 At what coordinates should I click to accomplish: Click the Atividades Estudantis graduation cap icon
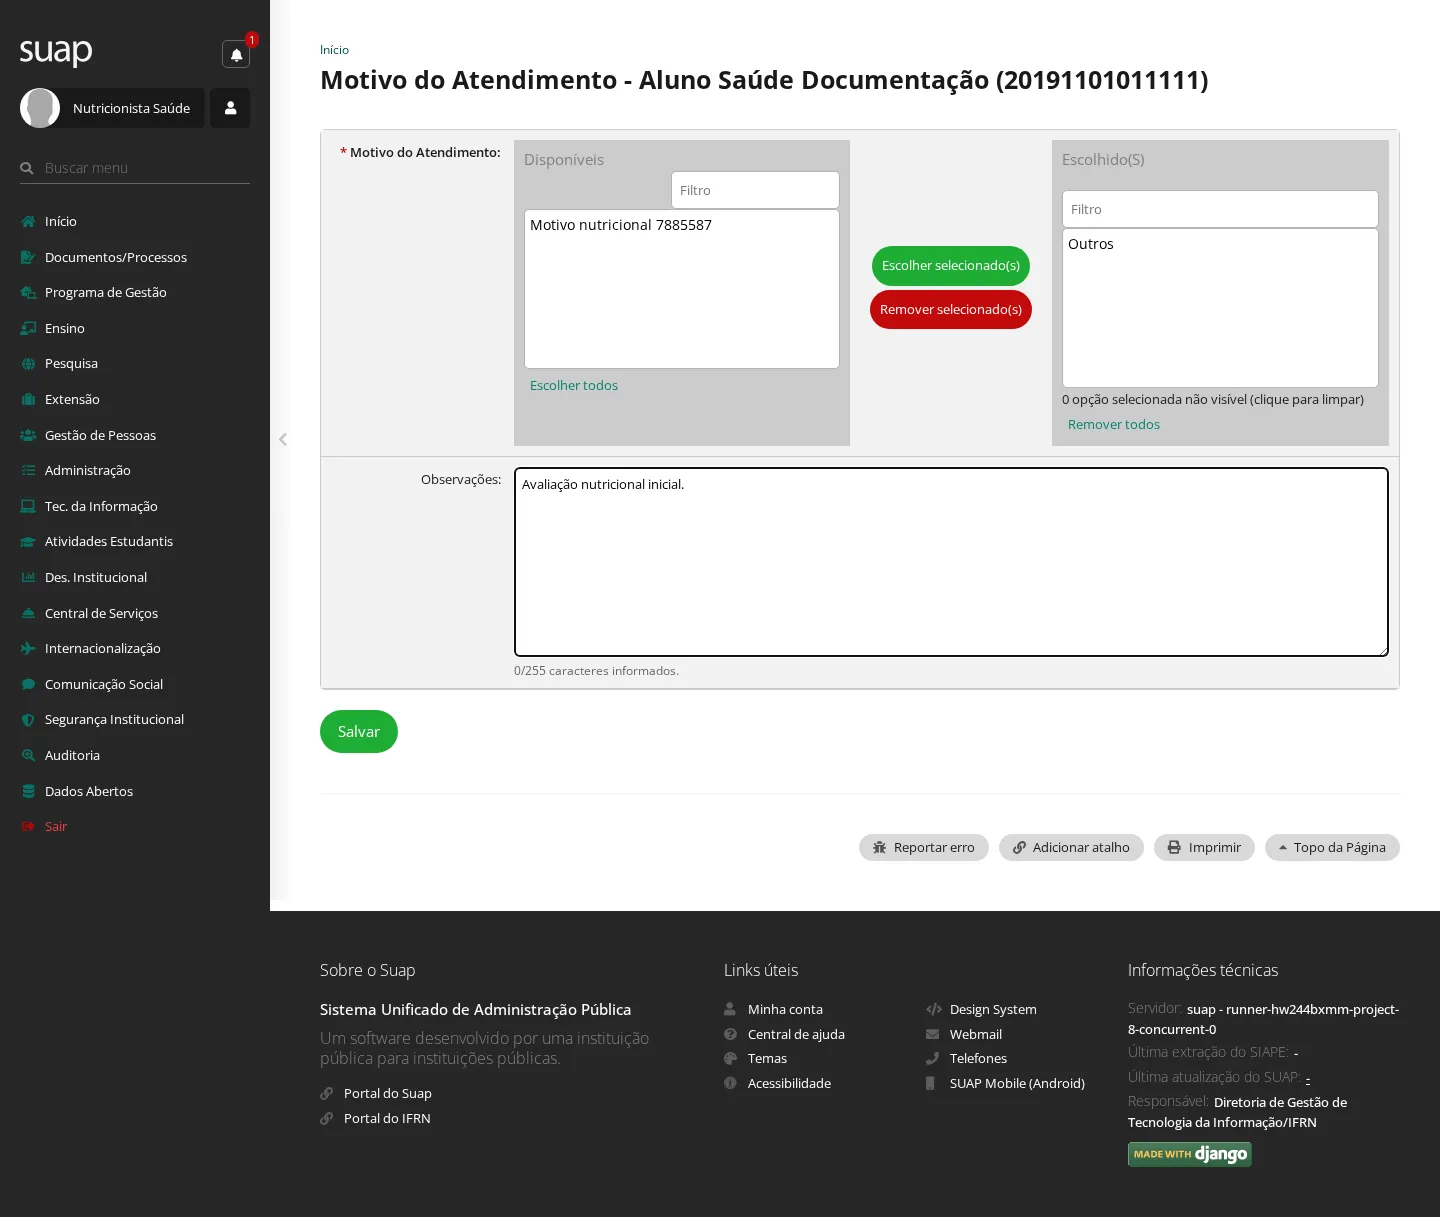28,542
